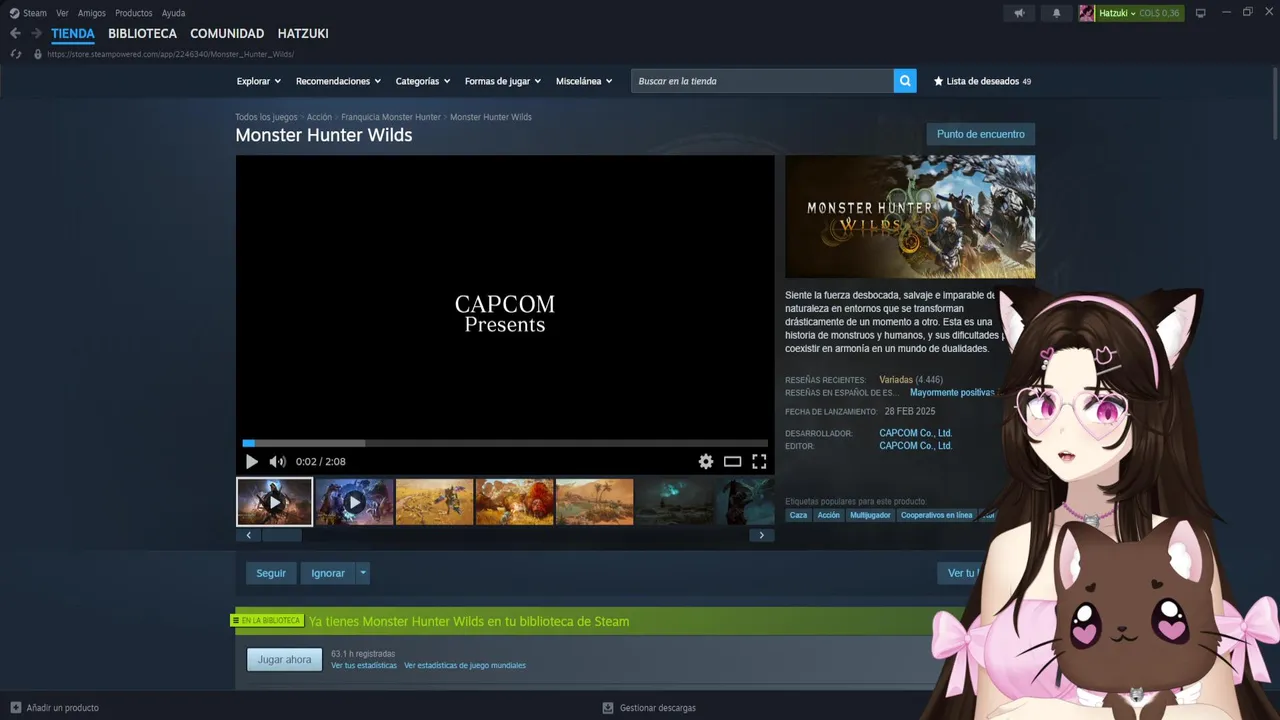Click the Variadas recent reviews summary

[896, 380]
